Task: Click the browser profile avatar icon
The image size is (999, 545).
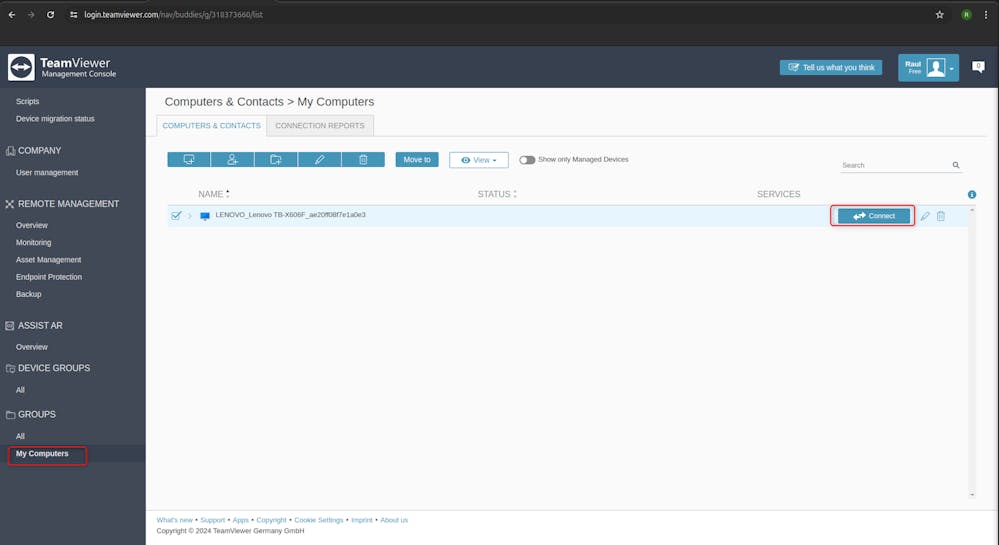Action: [x=967, y=15]
